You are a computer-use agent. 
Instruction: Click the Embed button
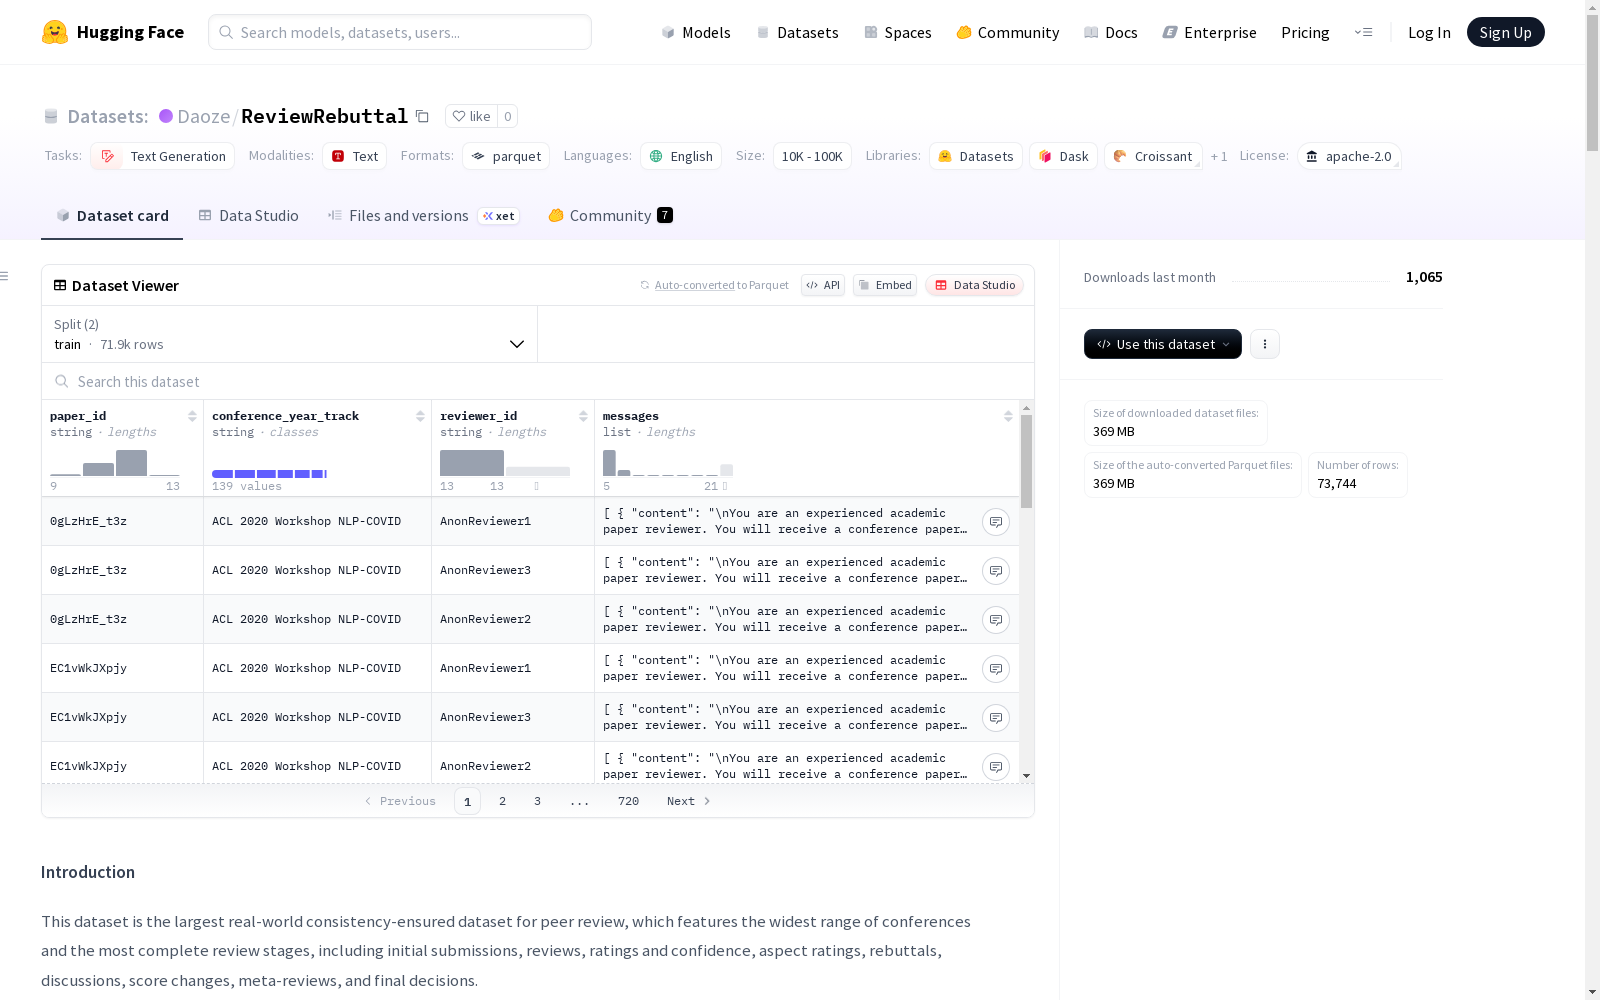click(885, 285)
